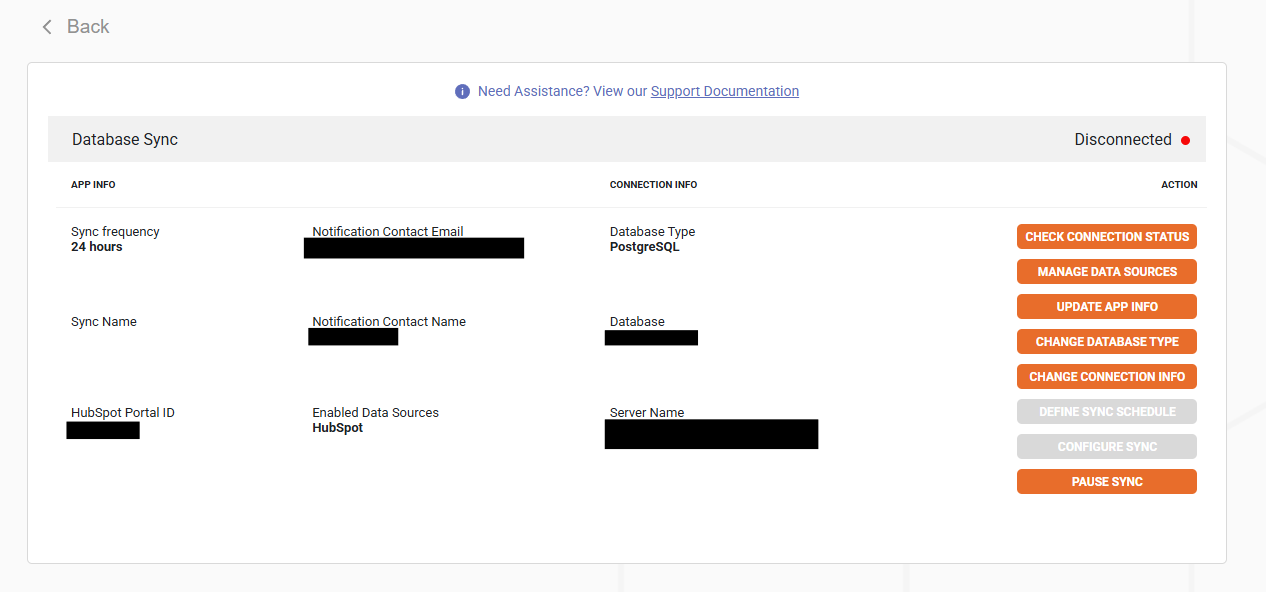
Task: Click the Database Type label
Action: coord(653,232)
